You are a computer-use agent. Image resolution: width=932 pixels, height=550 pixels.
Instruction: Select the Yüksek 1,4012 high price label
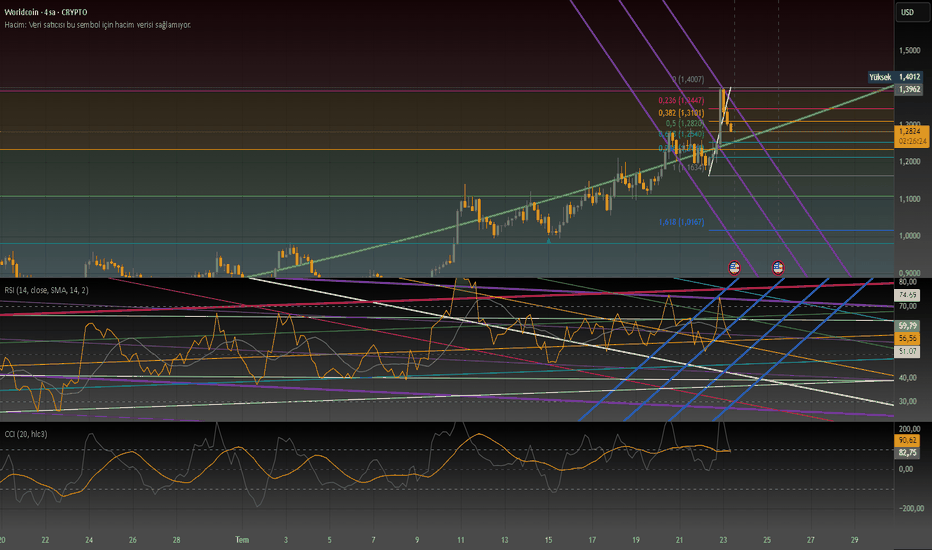(x=895, y=77)
